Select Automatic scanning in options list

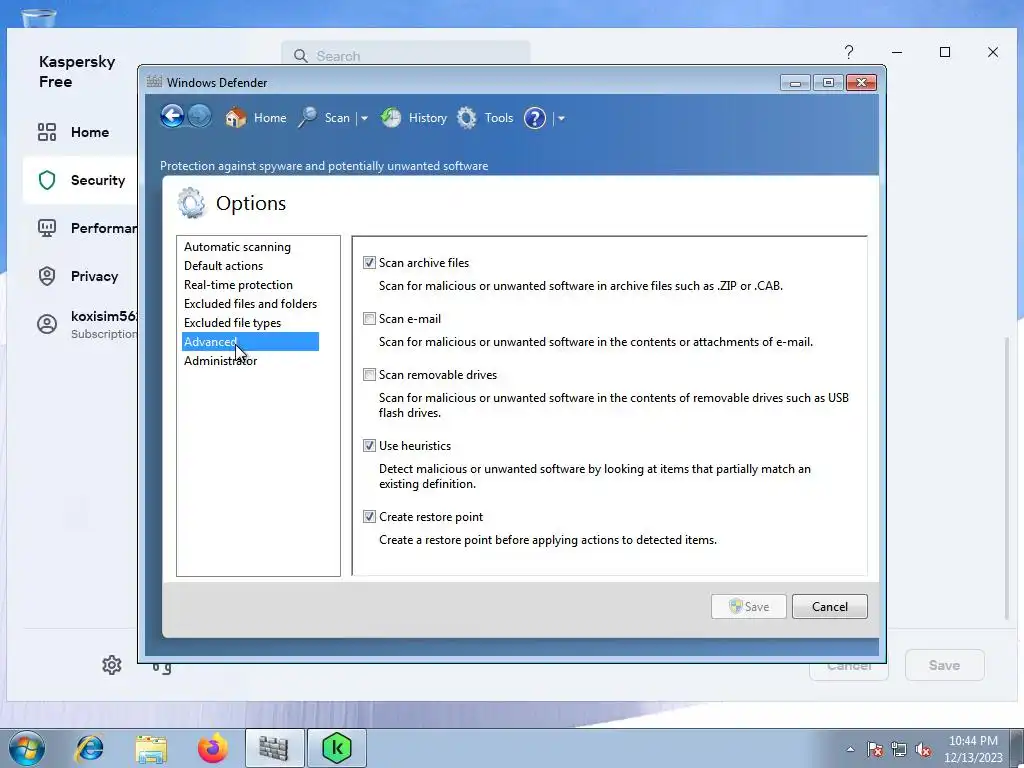coord(237,247)
